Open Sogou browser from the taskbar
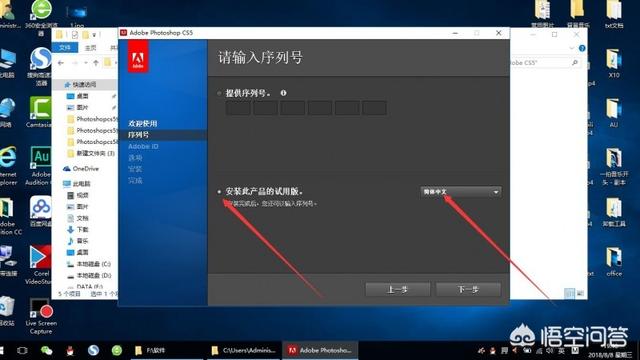Screen dimensions: 640x360 pos(93,350)
